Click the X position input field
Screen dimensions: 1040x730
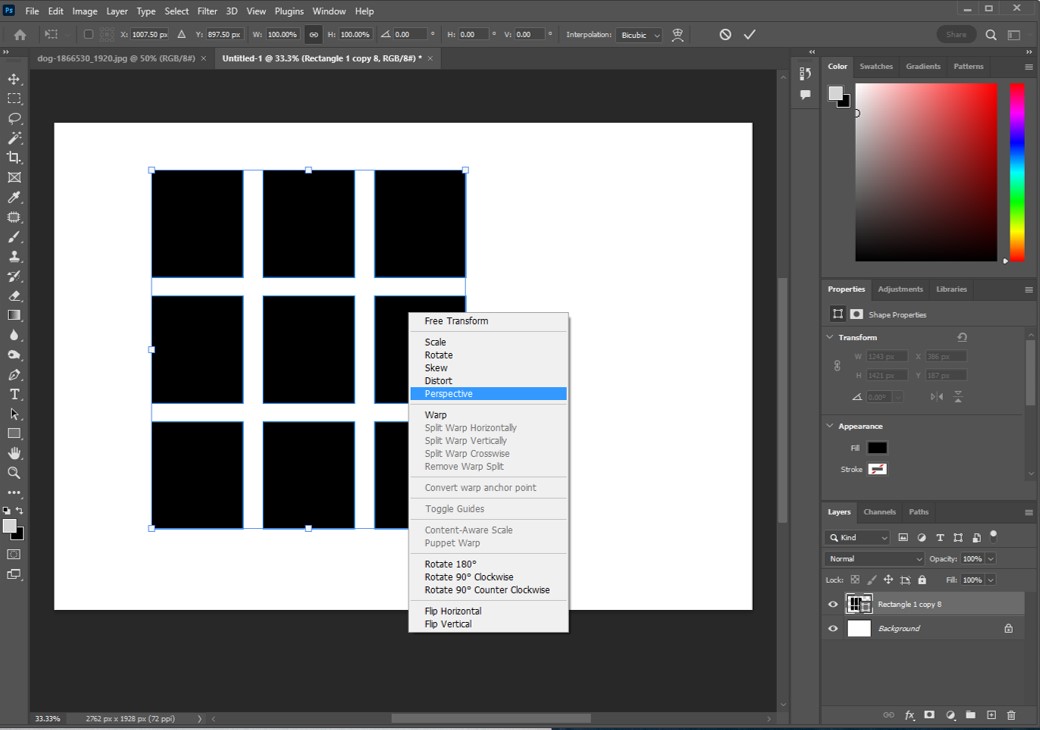[x=149, y=34]
